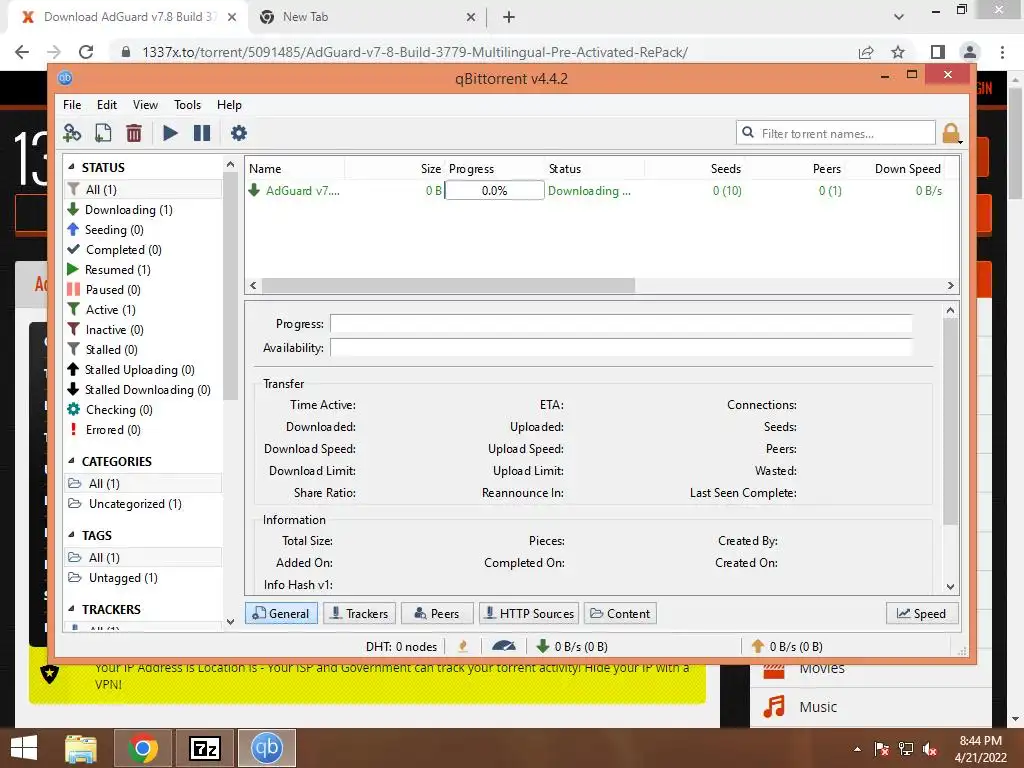This screenshot has height=768, width=1024.
Task: Open the Help menu
Action: click(x=229, y=104)
